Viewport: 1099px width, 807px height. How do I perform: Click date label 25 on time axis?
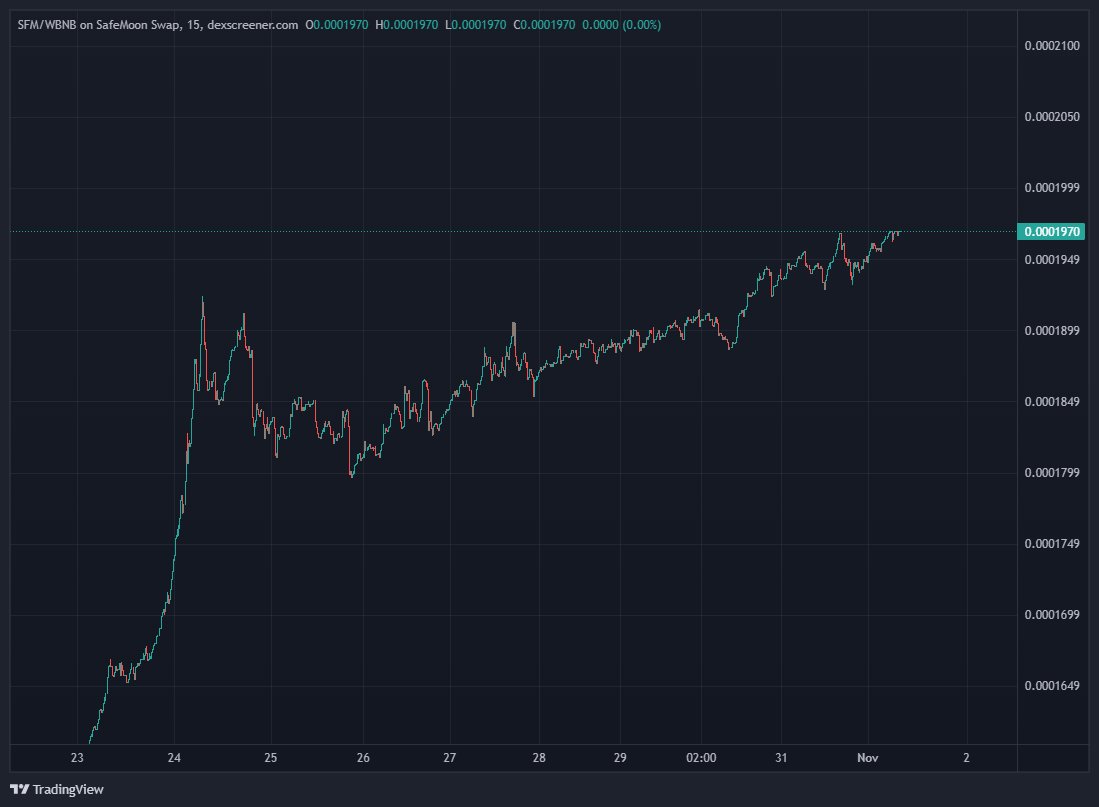point(271,757)
